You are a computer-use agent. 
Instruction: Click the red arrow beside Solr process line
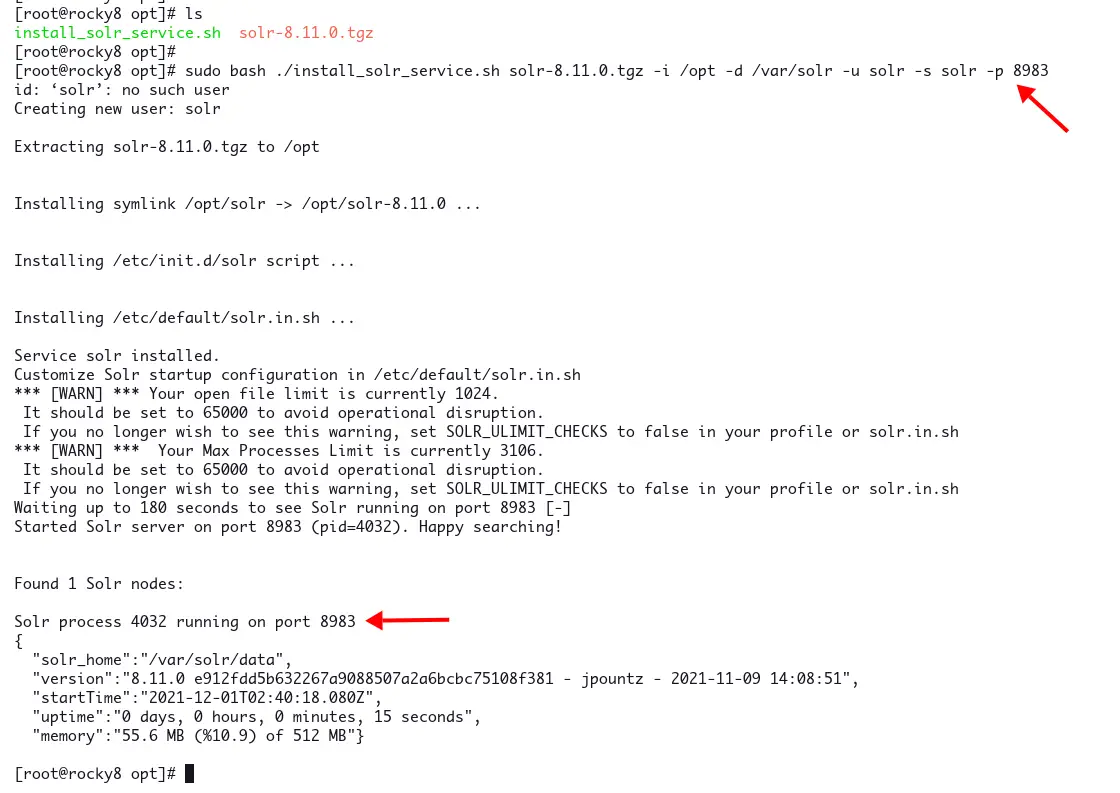pos(407,620)
